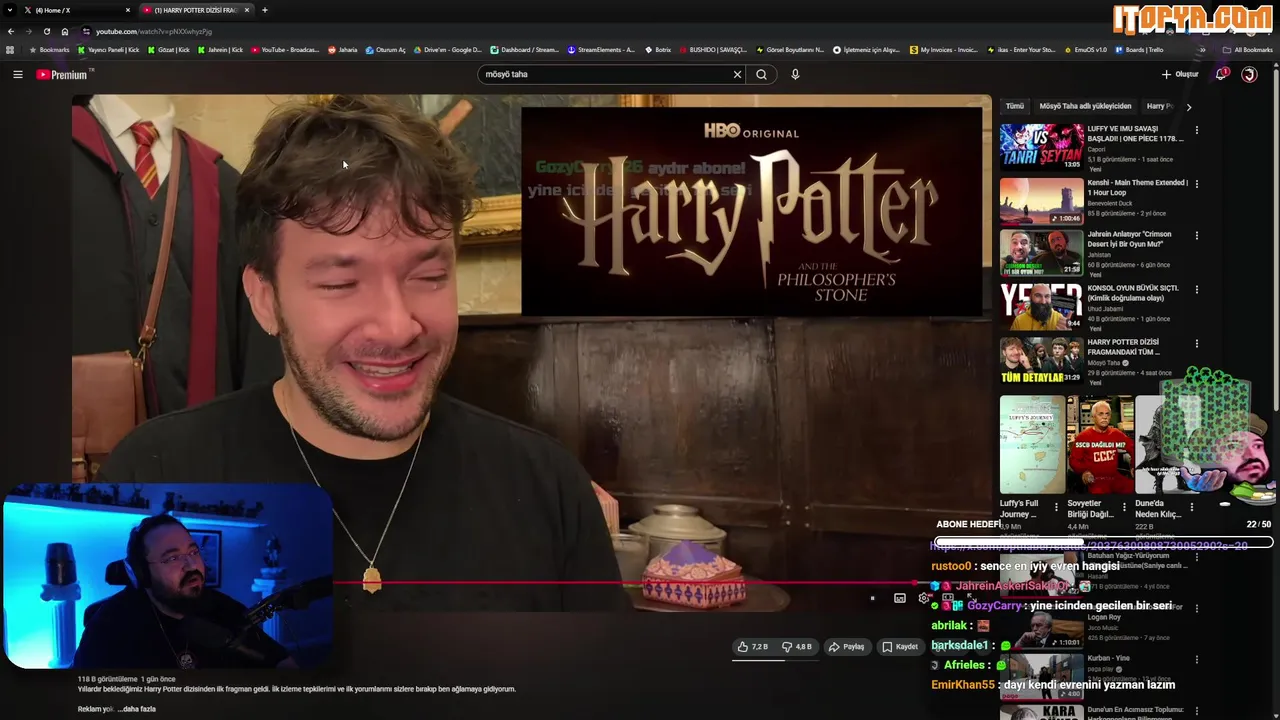
Task: Open 'Jahrein Anlatıyor Crimson Desert' thumbnail
Action: 1041,253
